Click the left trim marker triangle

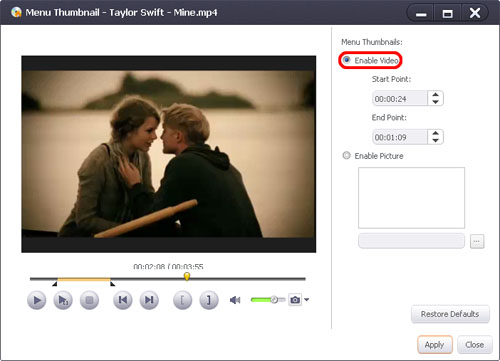pyautogui.click(x=55, y=284)
